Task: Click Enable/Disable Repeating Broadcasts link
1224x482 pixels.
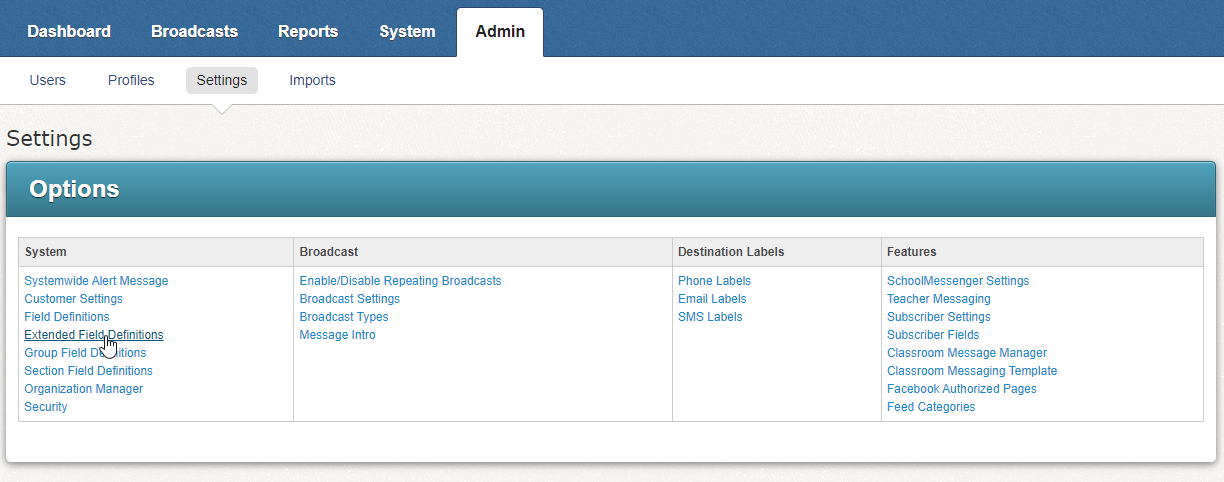Action: pyautogui.click(x=400, y=281)
